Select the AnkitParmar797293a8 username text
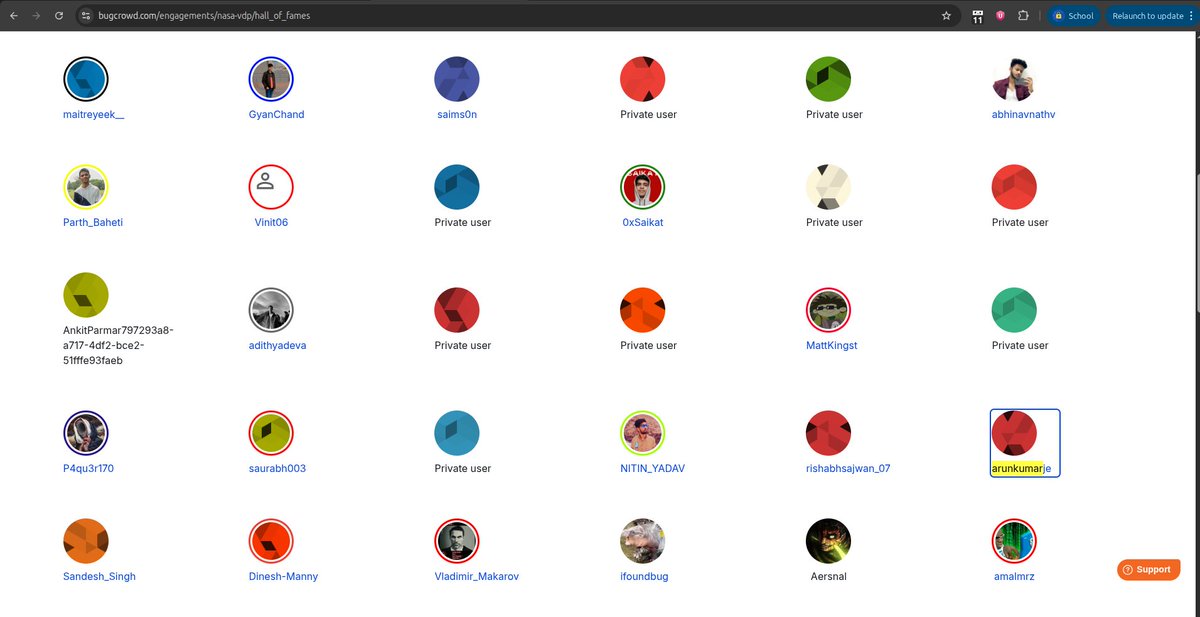Image resolution: width=1200 pixels, height=617 pixels. (118, 345)
